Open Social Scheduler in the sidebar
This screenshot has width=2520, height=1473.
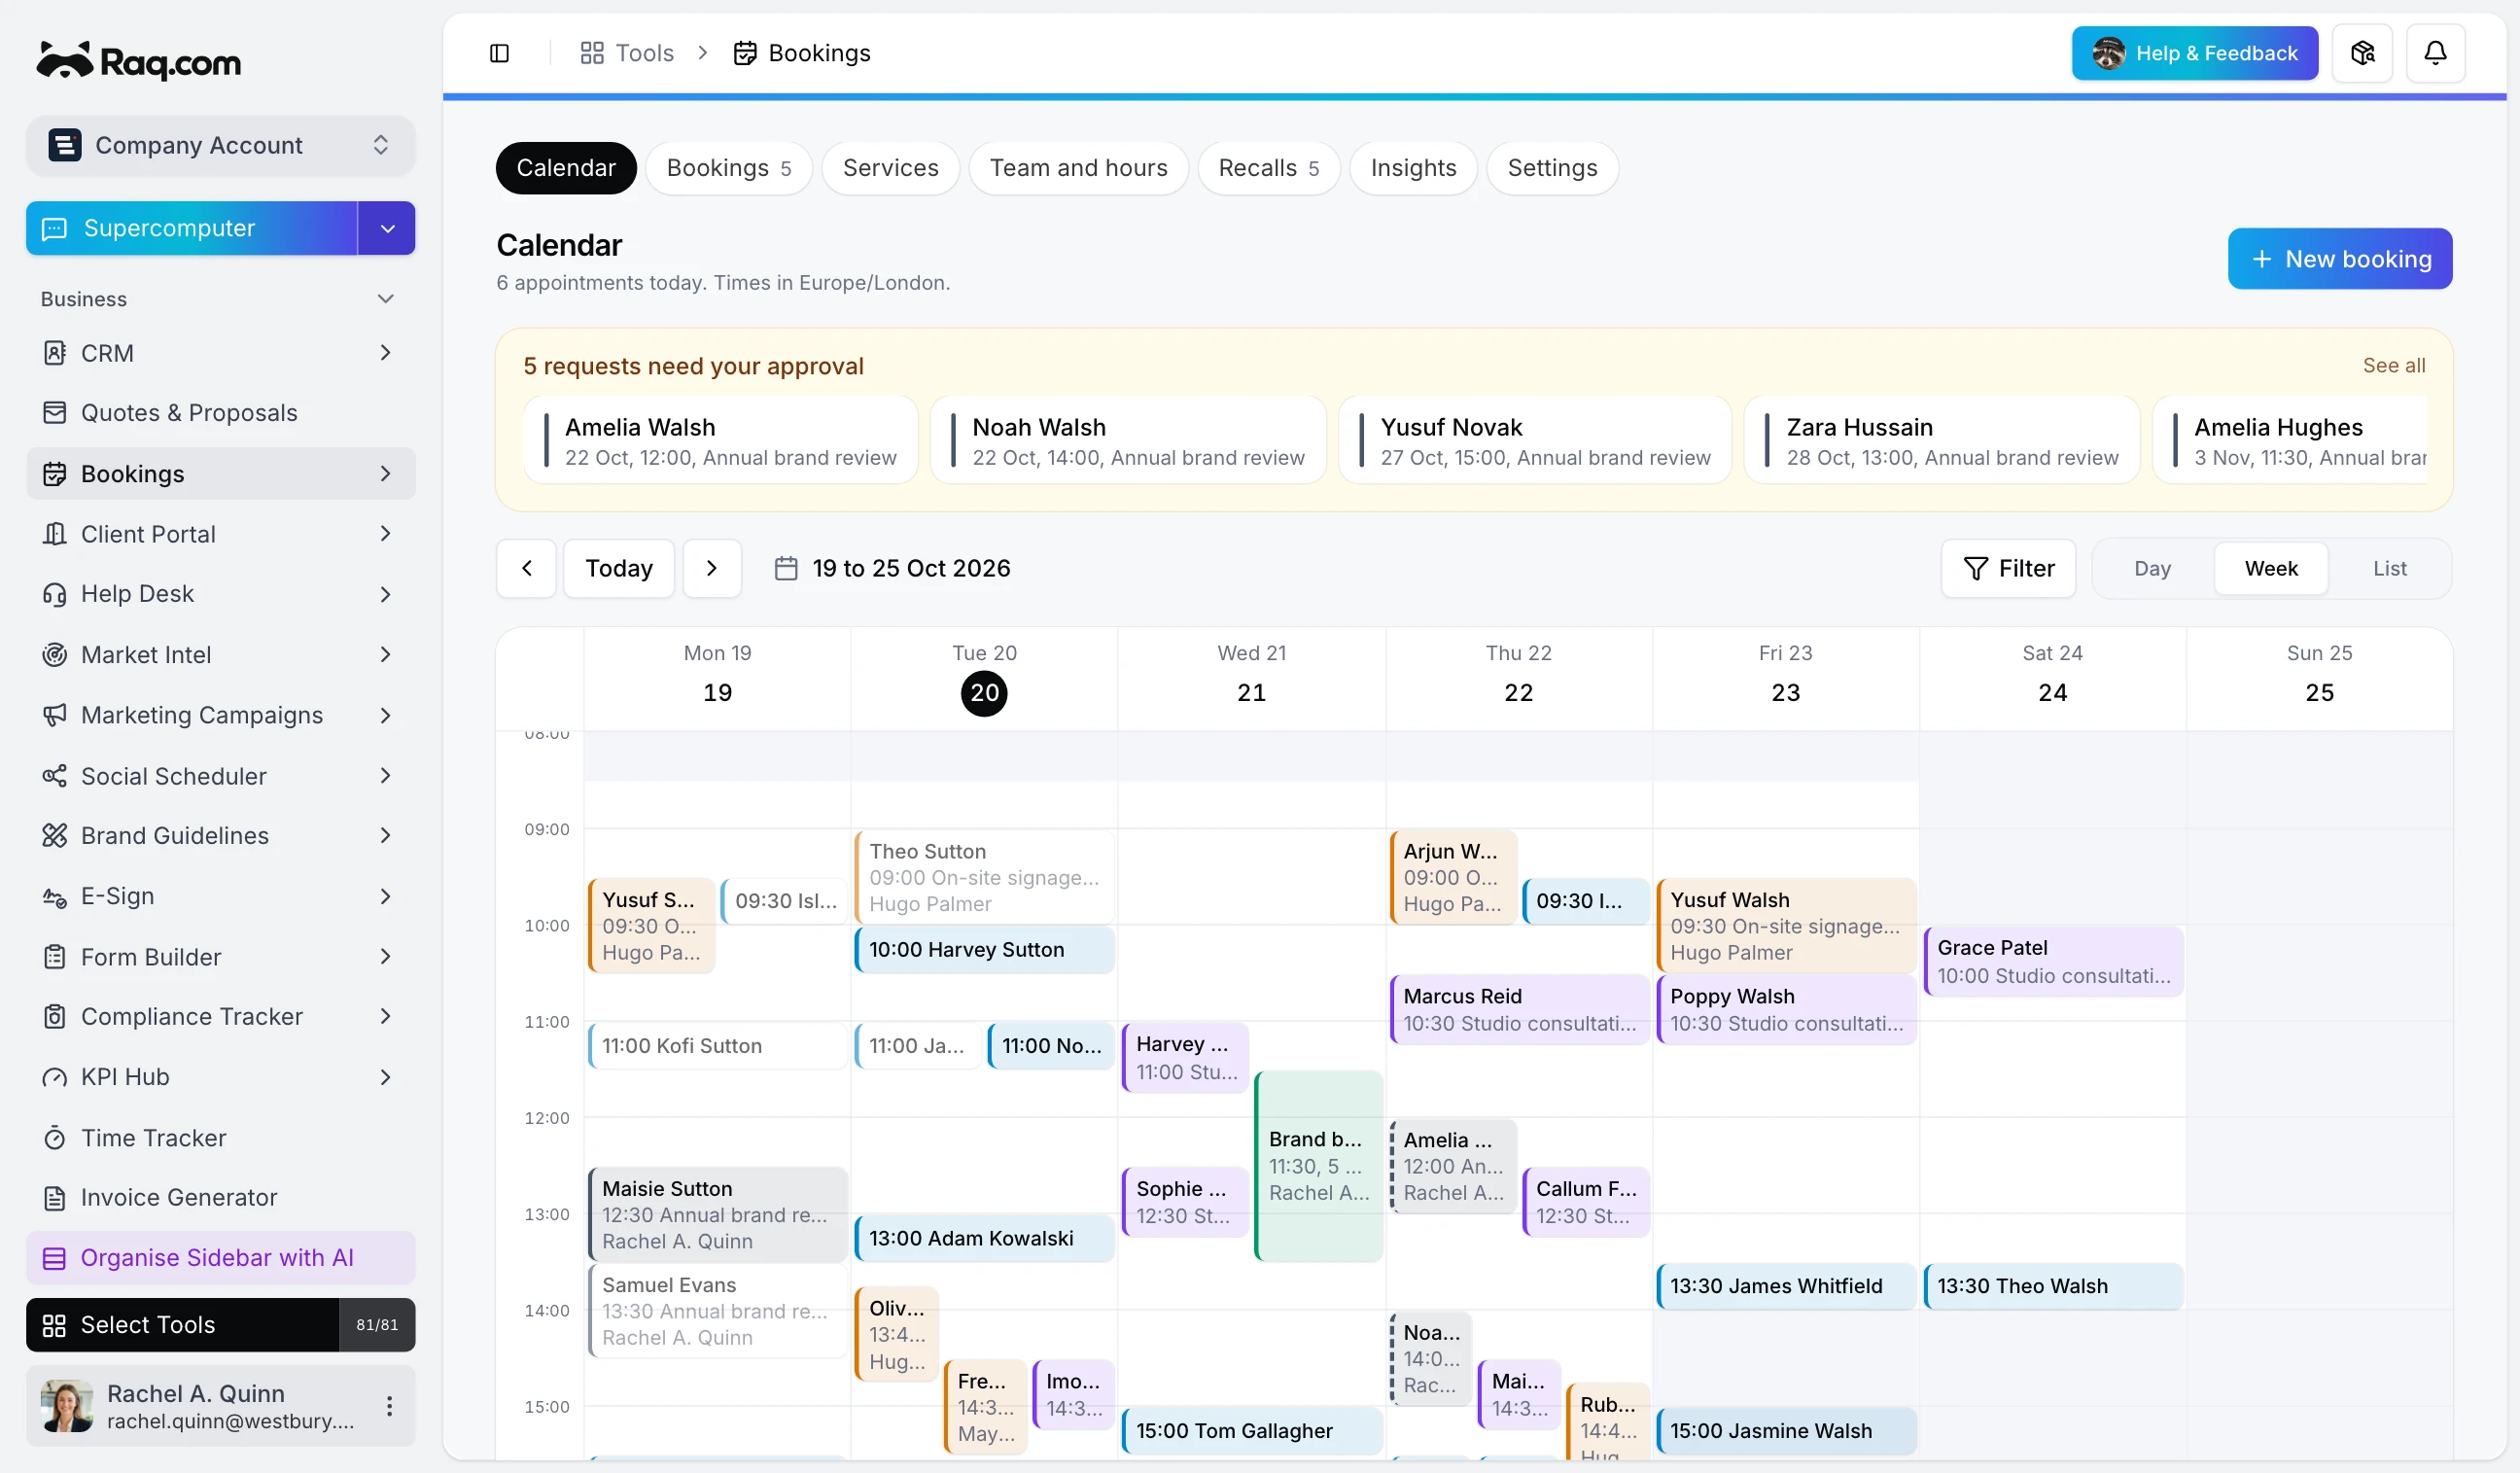pyautogui.click(x=220, y=776)
